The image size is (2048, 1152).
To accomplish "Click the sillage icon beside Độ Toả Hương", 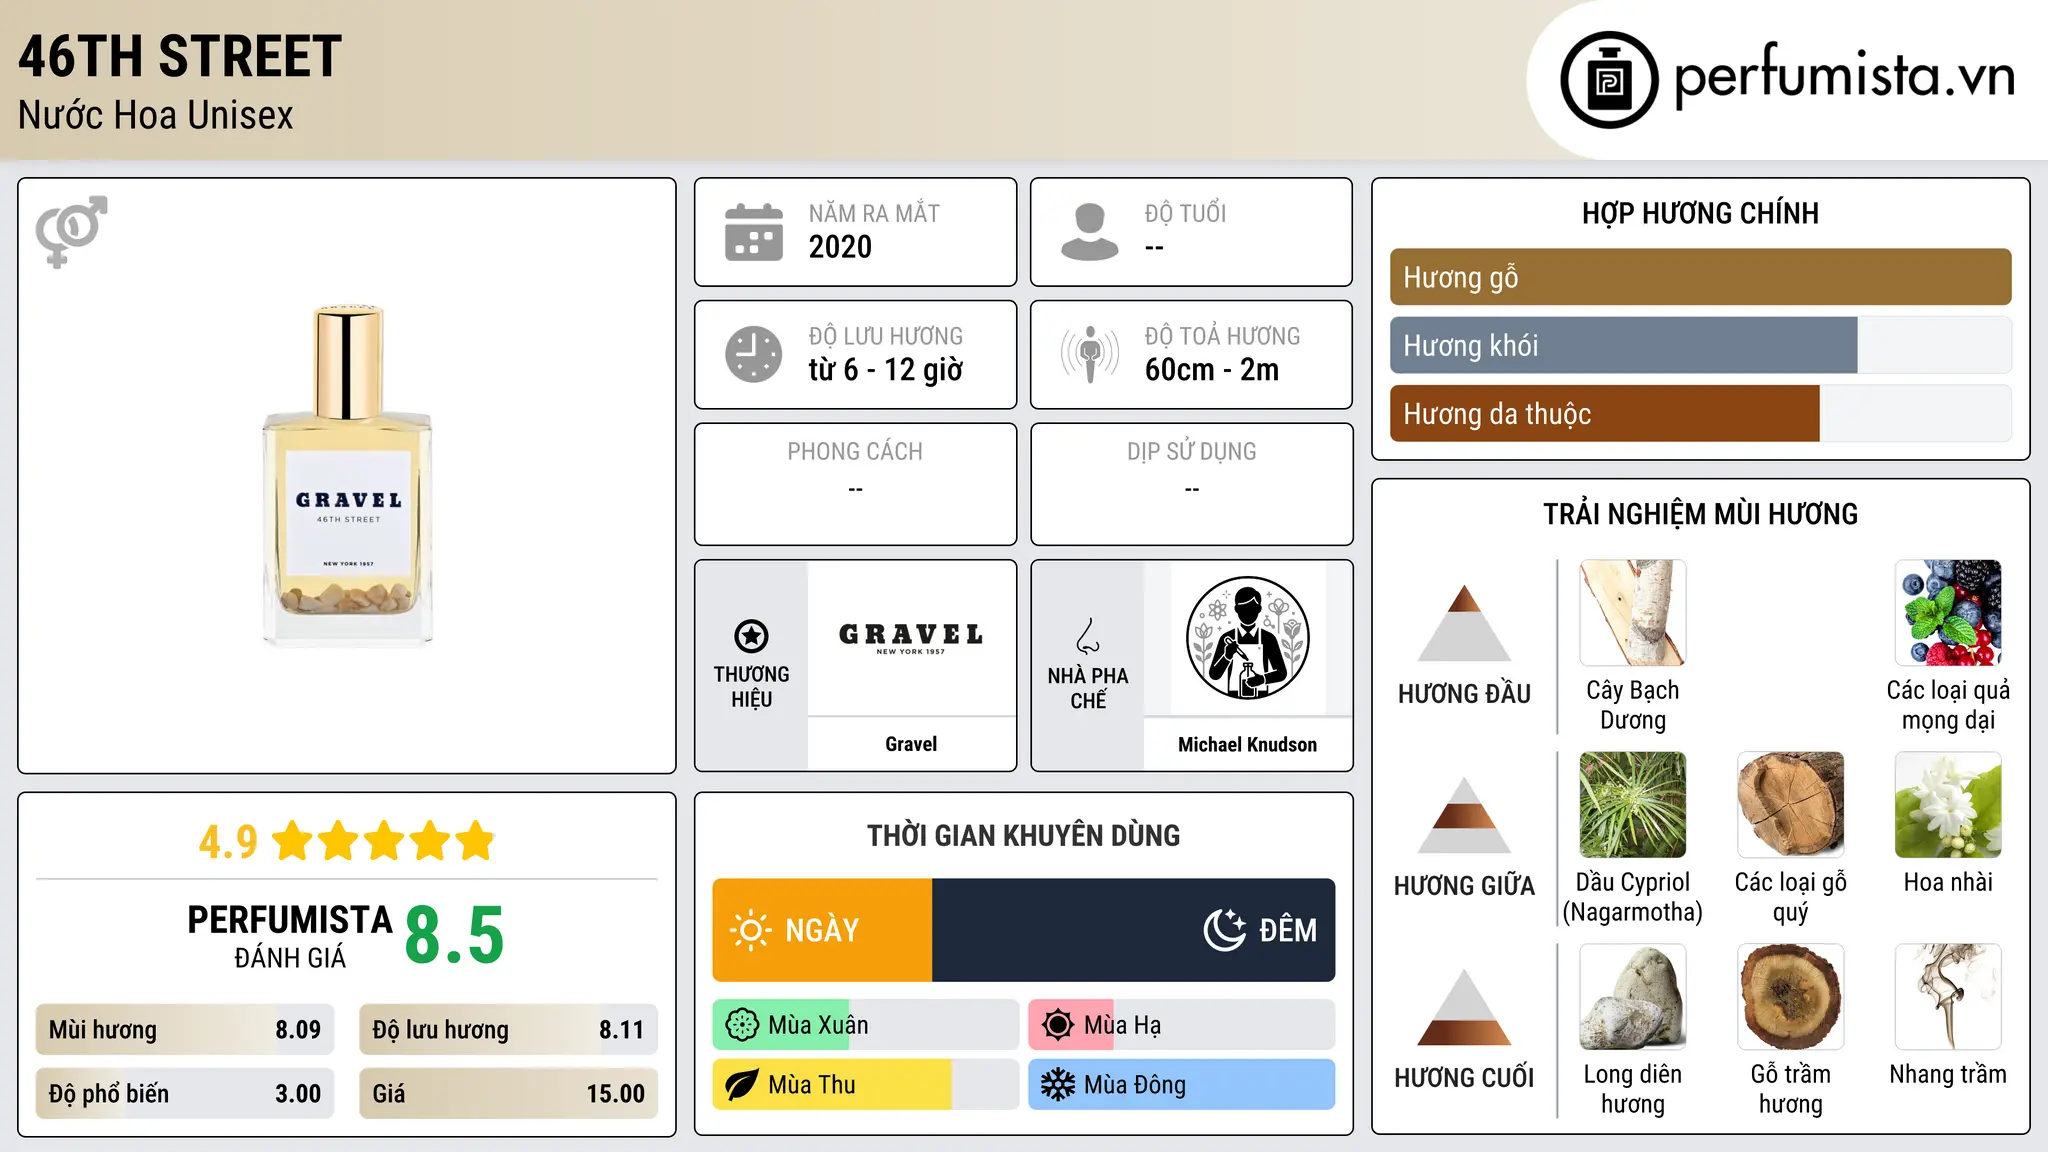I will (1090, 354).
